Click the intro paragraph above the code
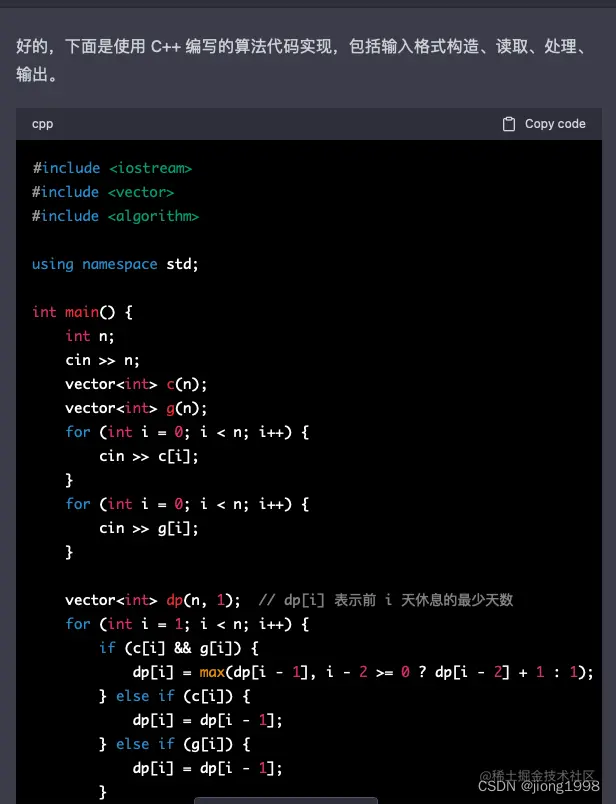The height and width of the screenshot is (804, 616). pos(302,60)
